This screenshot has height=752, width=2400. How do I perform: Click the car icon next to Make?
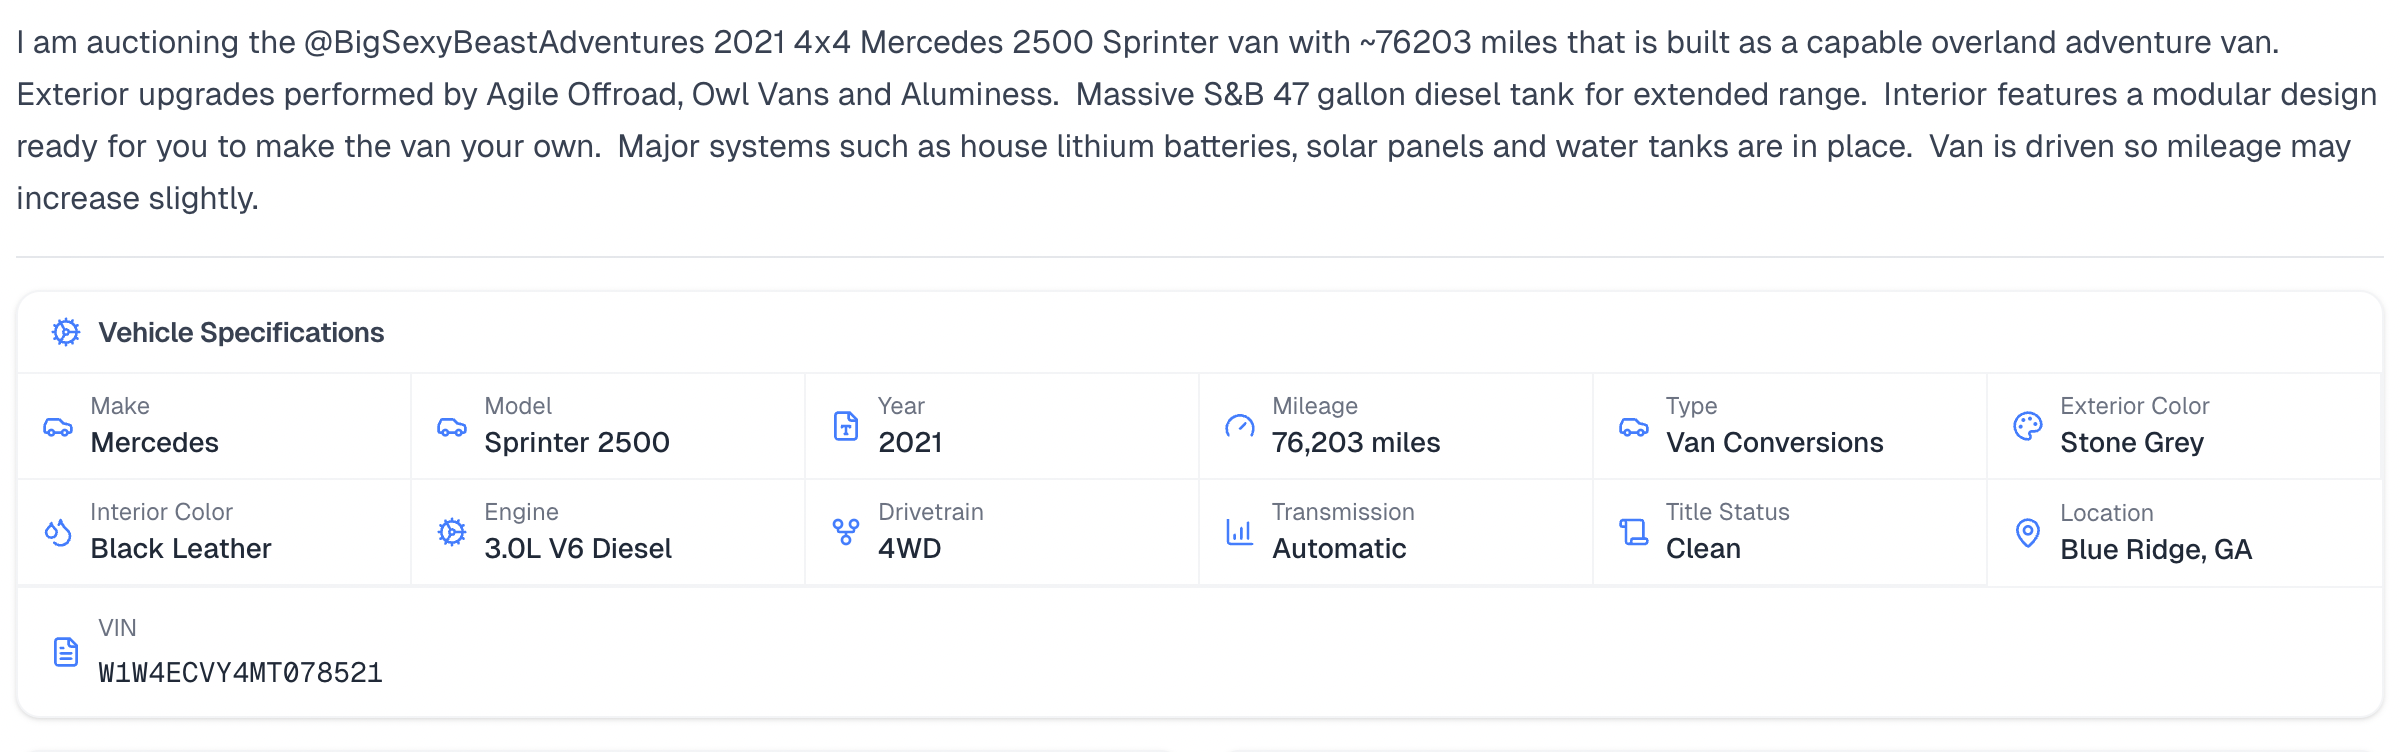coord(58,427)
